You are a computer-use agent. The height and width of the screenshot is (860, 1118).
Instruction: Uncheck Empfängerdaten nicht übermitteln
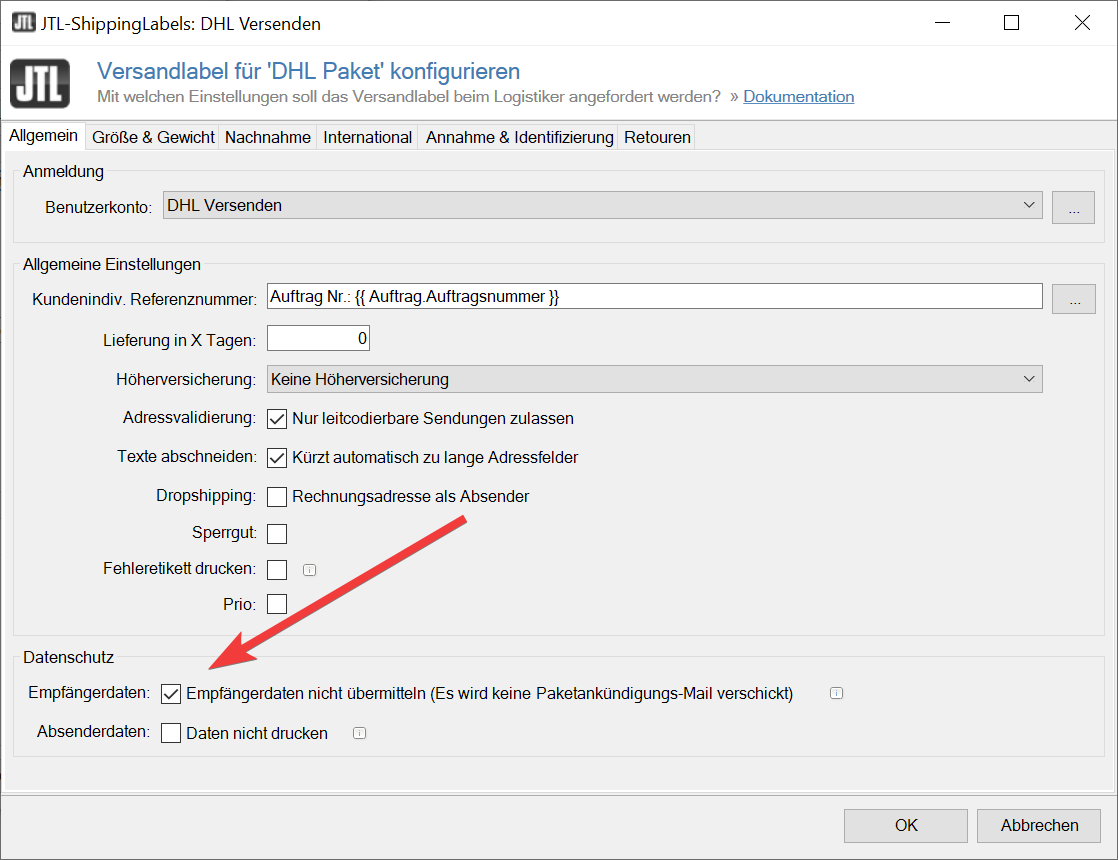click(171, 694)
